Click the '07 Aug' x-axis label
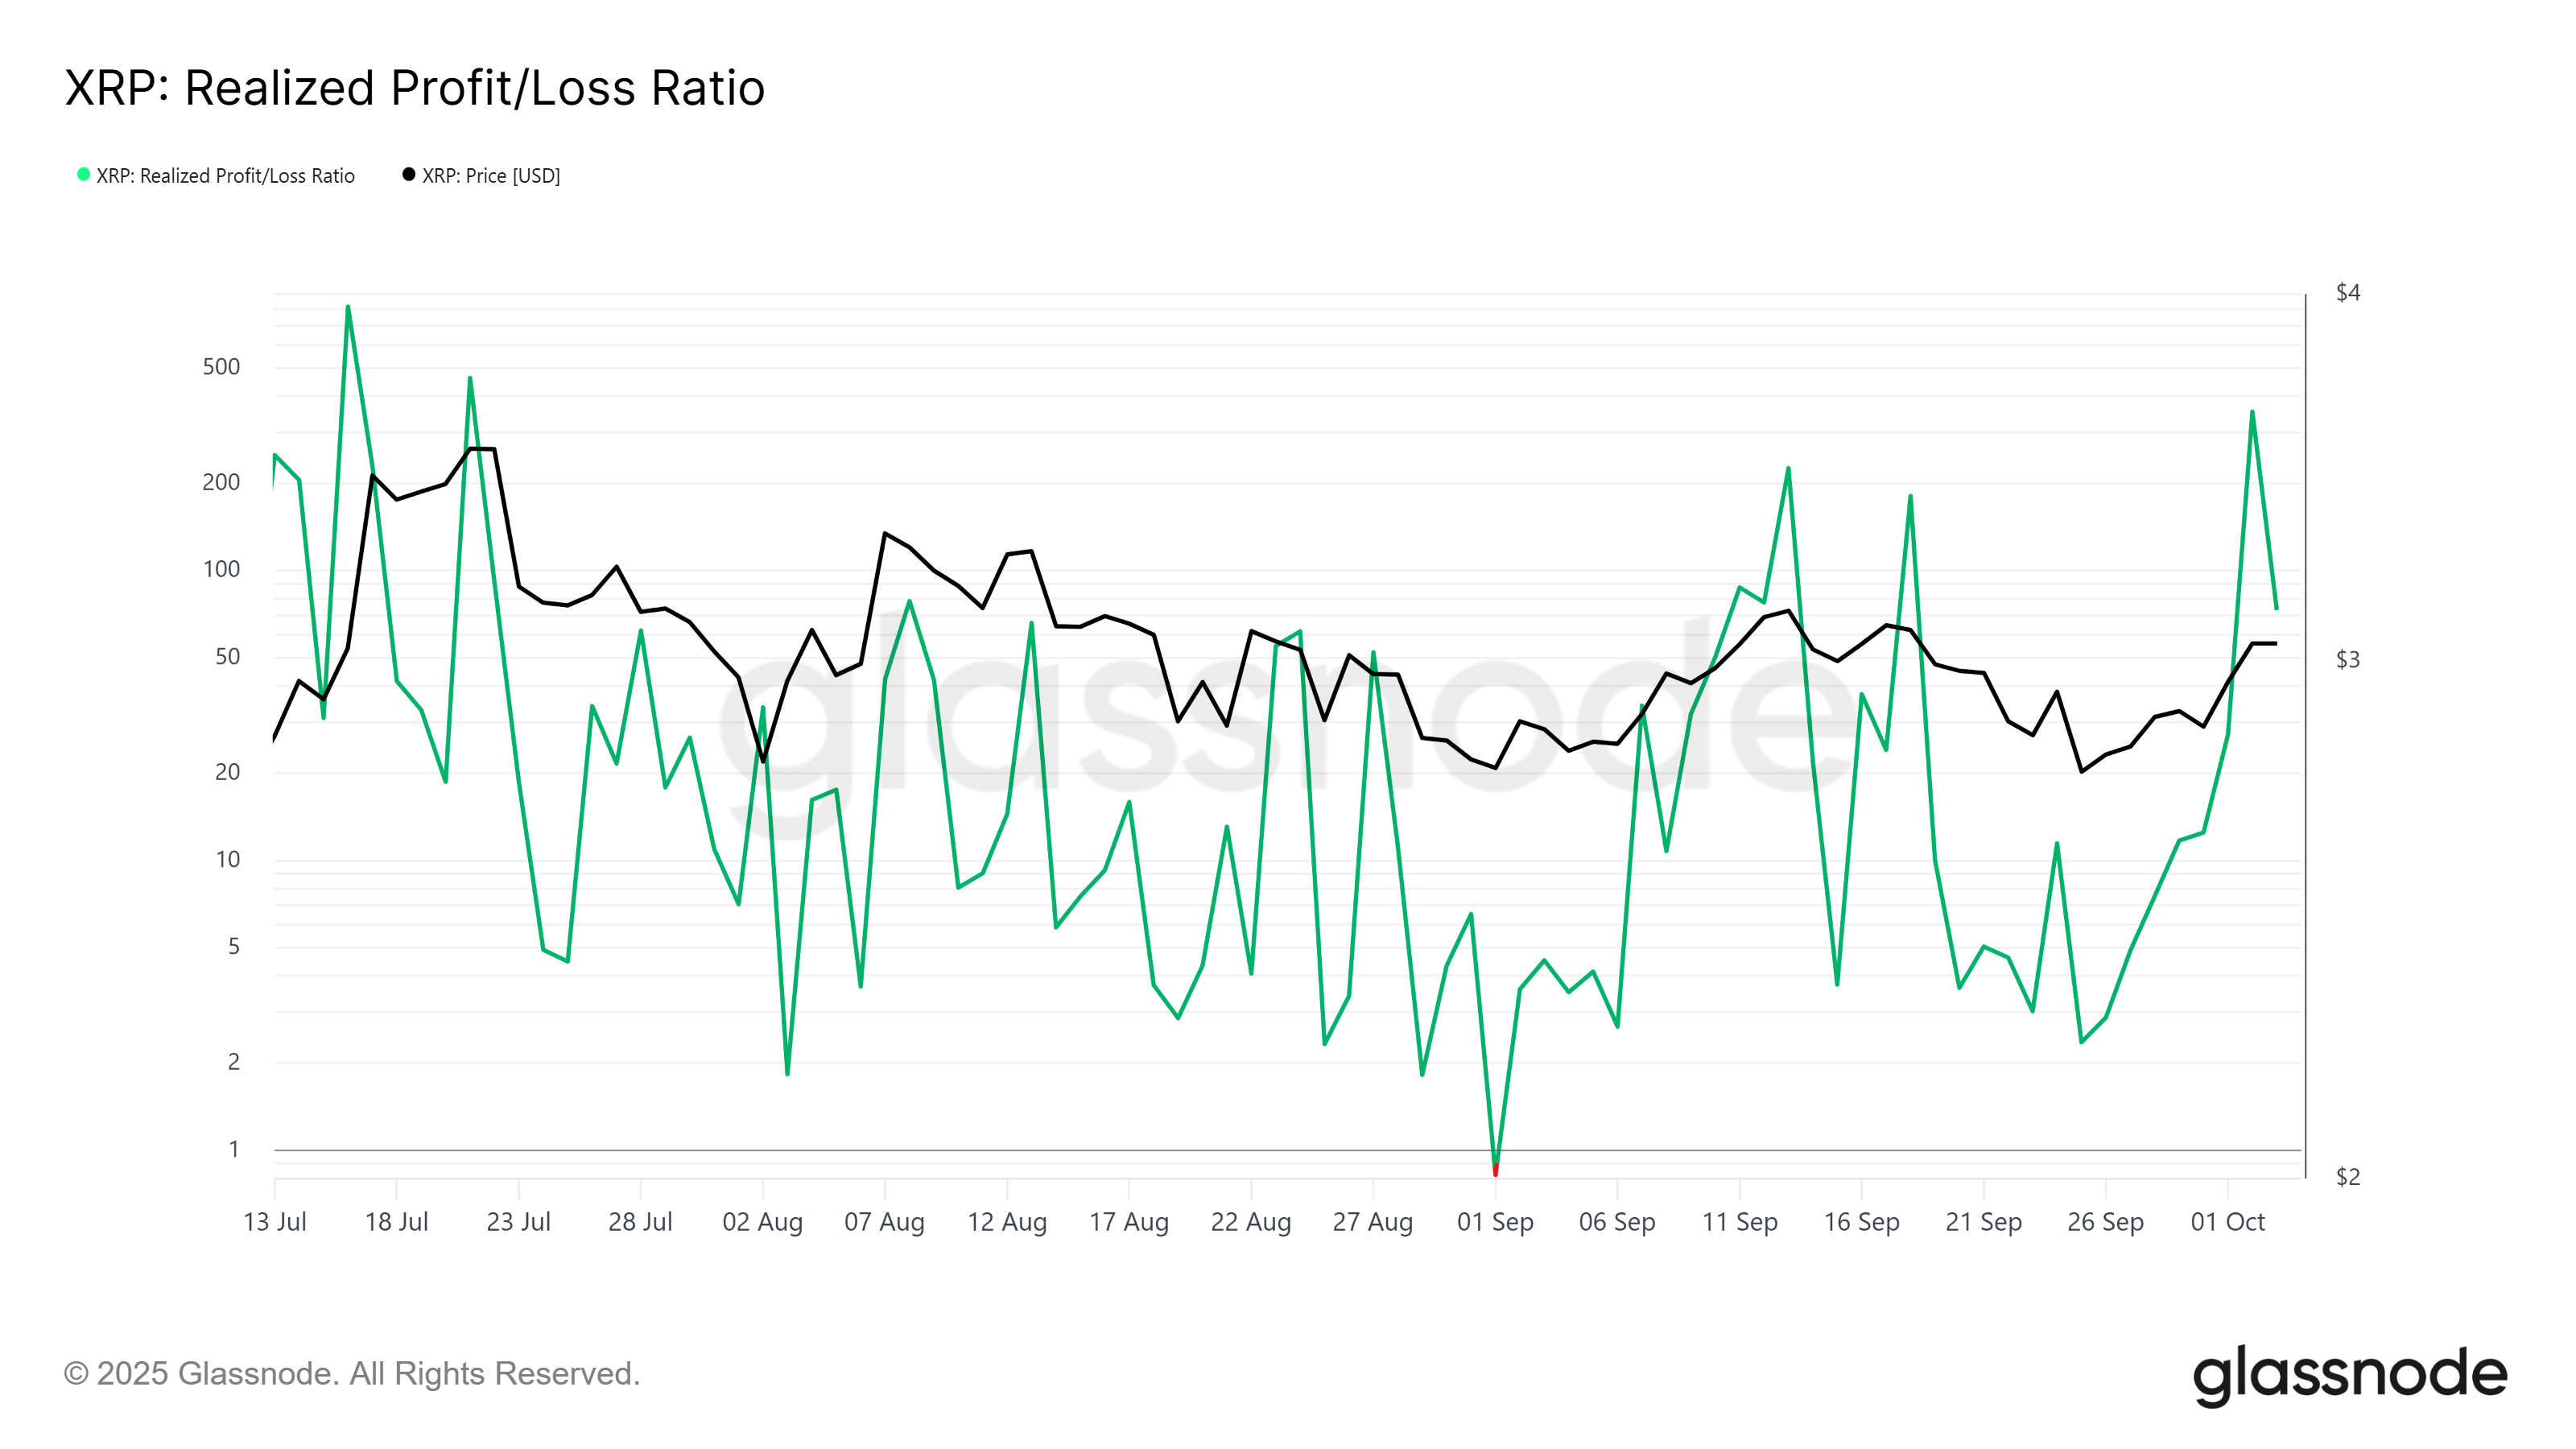 [x=884, y=1222]
